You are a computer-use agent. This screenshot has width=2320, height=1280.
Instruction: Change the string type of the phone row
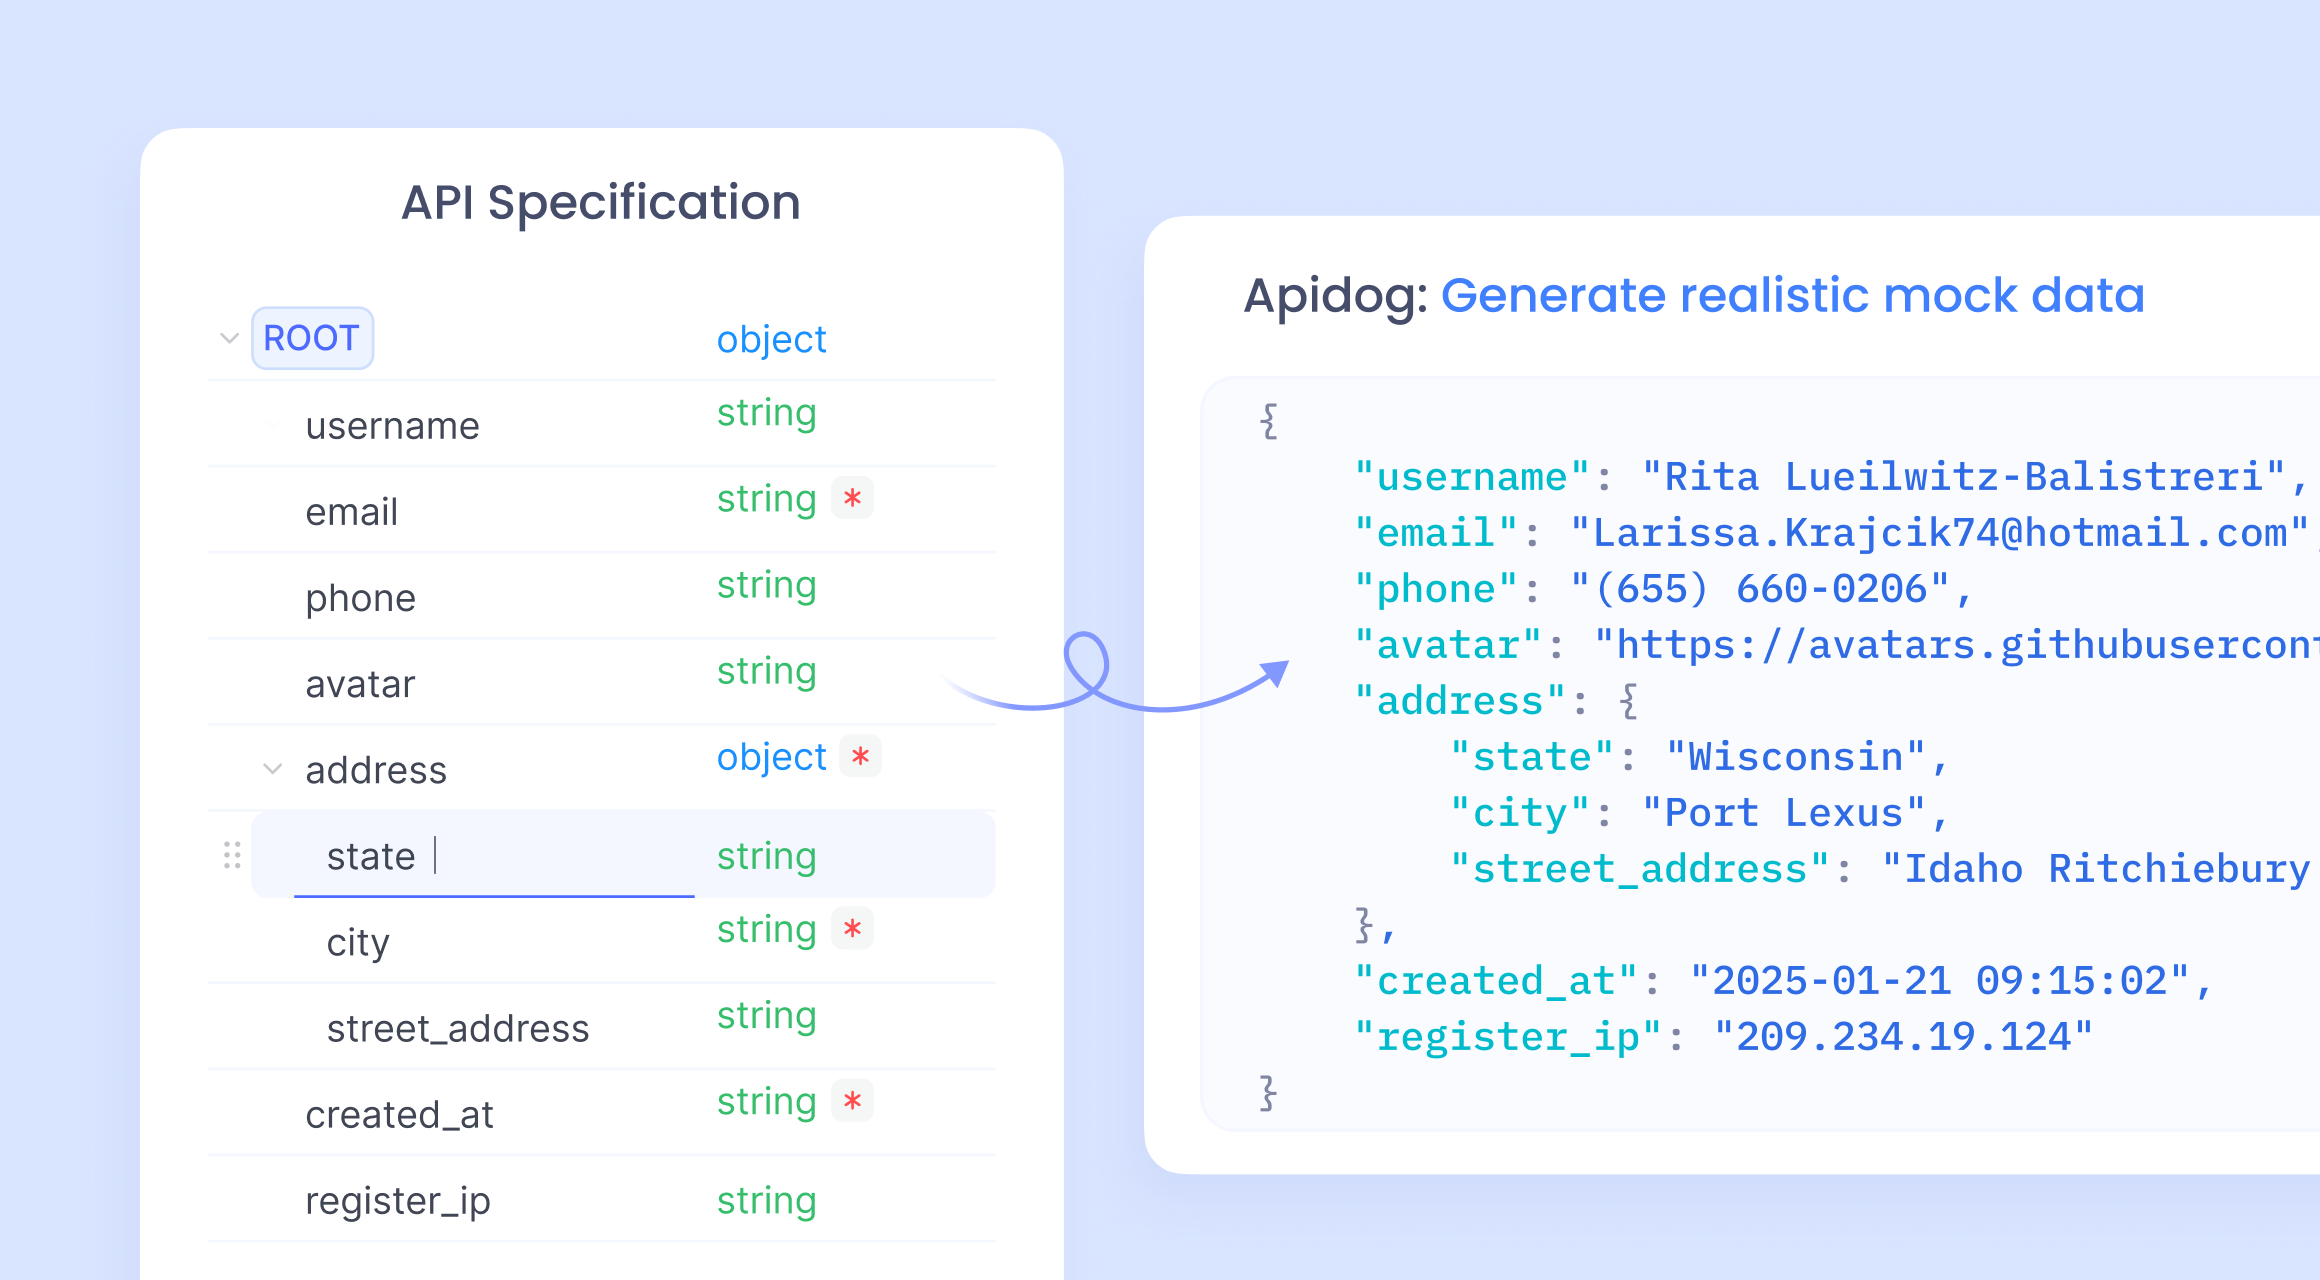pos(766,585)
